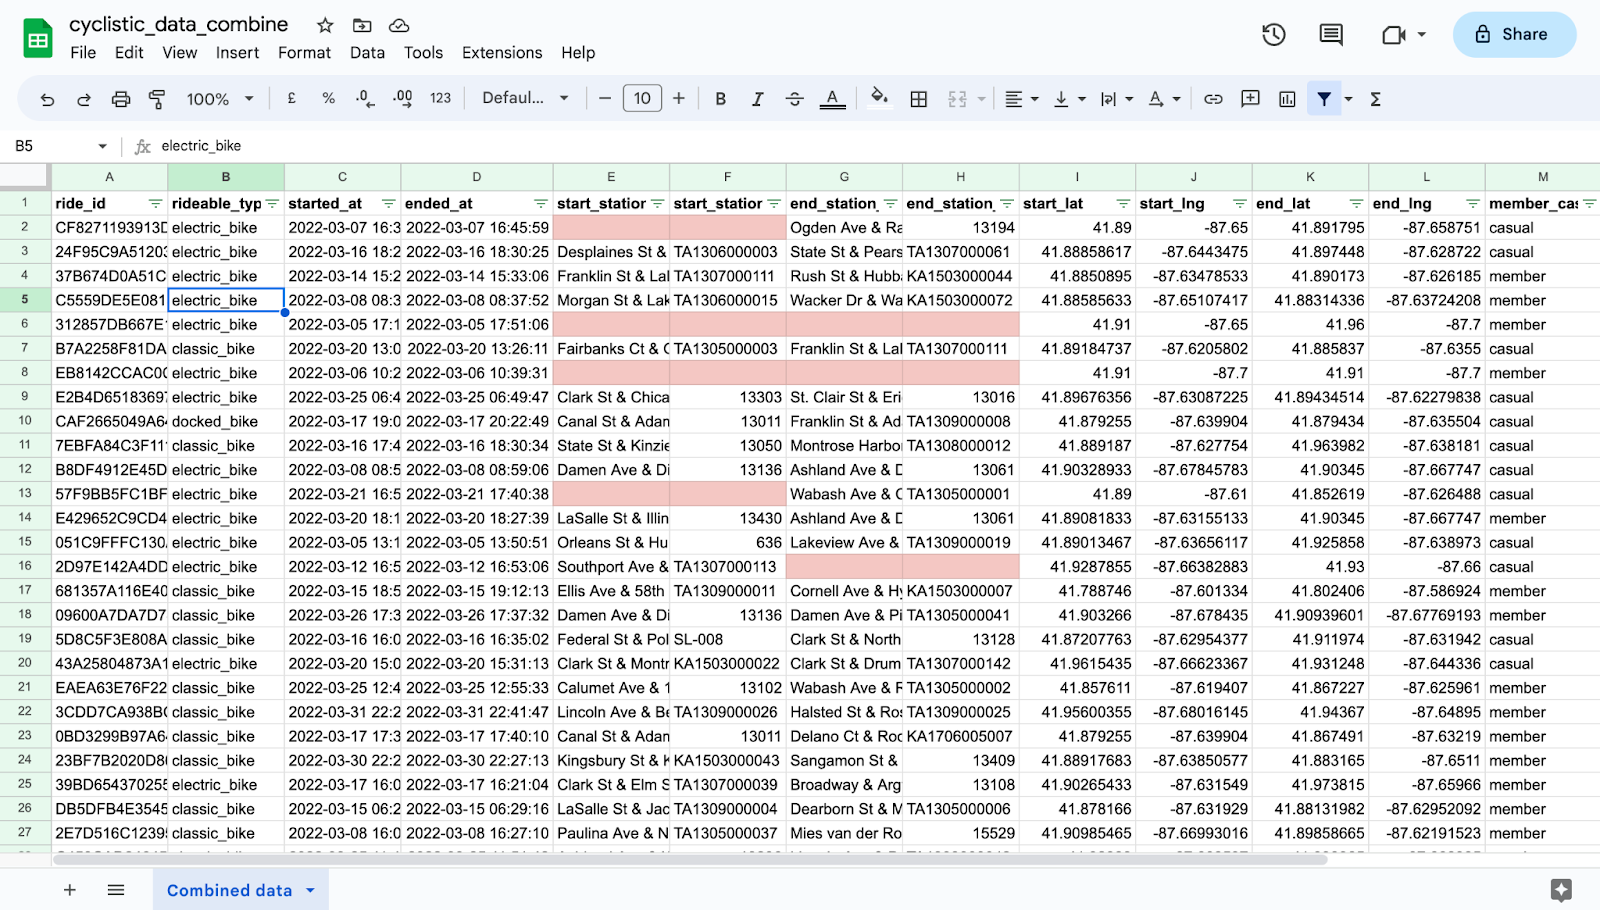Click the insert link icon

1213,98
